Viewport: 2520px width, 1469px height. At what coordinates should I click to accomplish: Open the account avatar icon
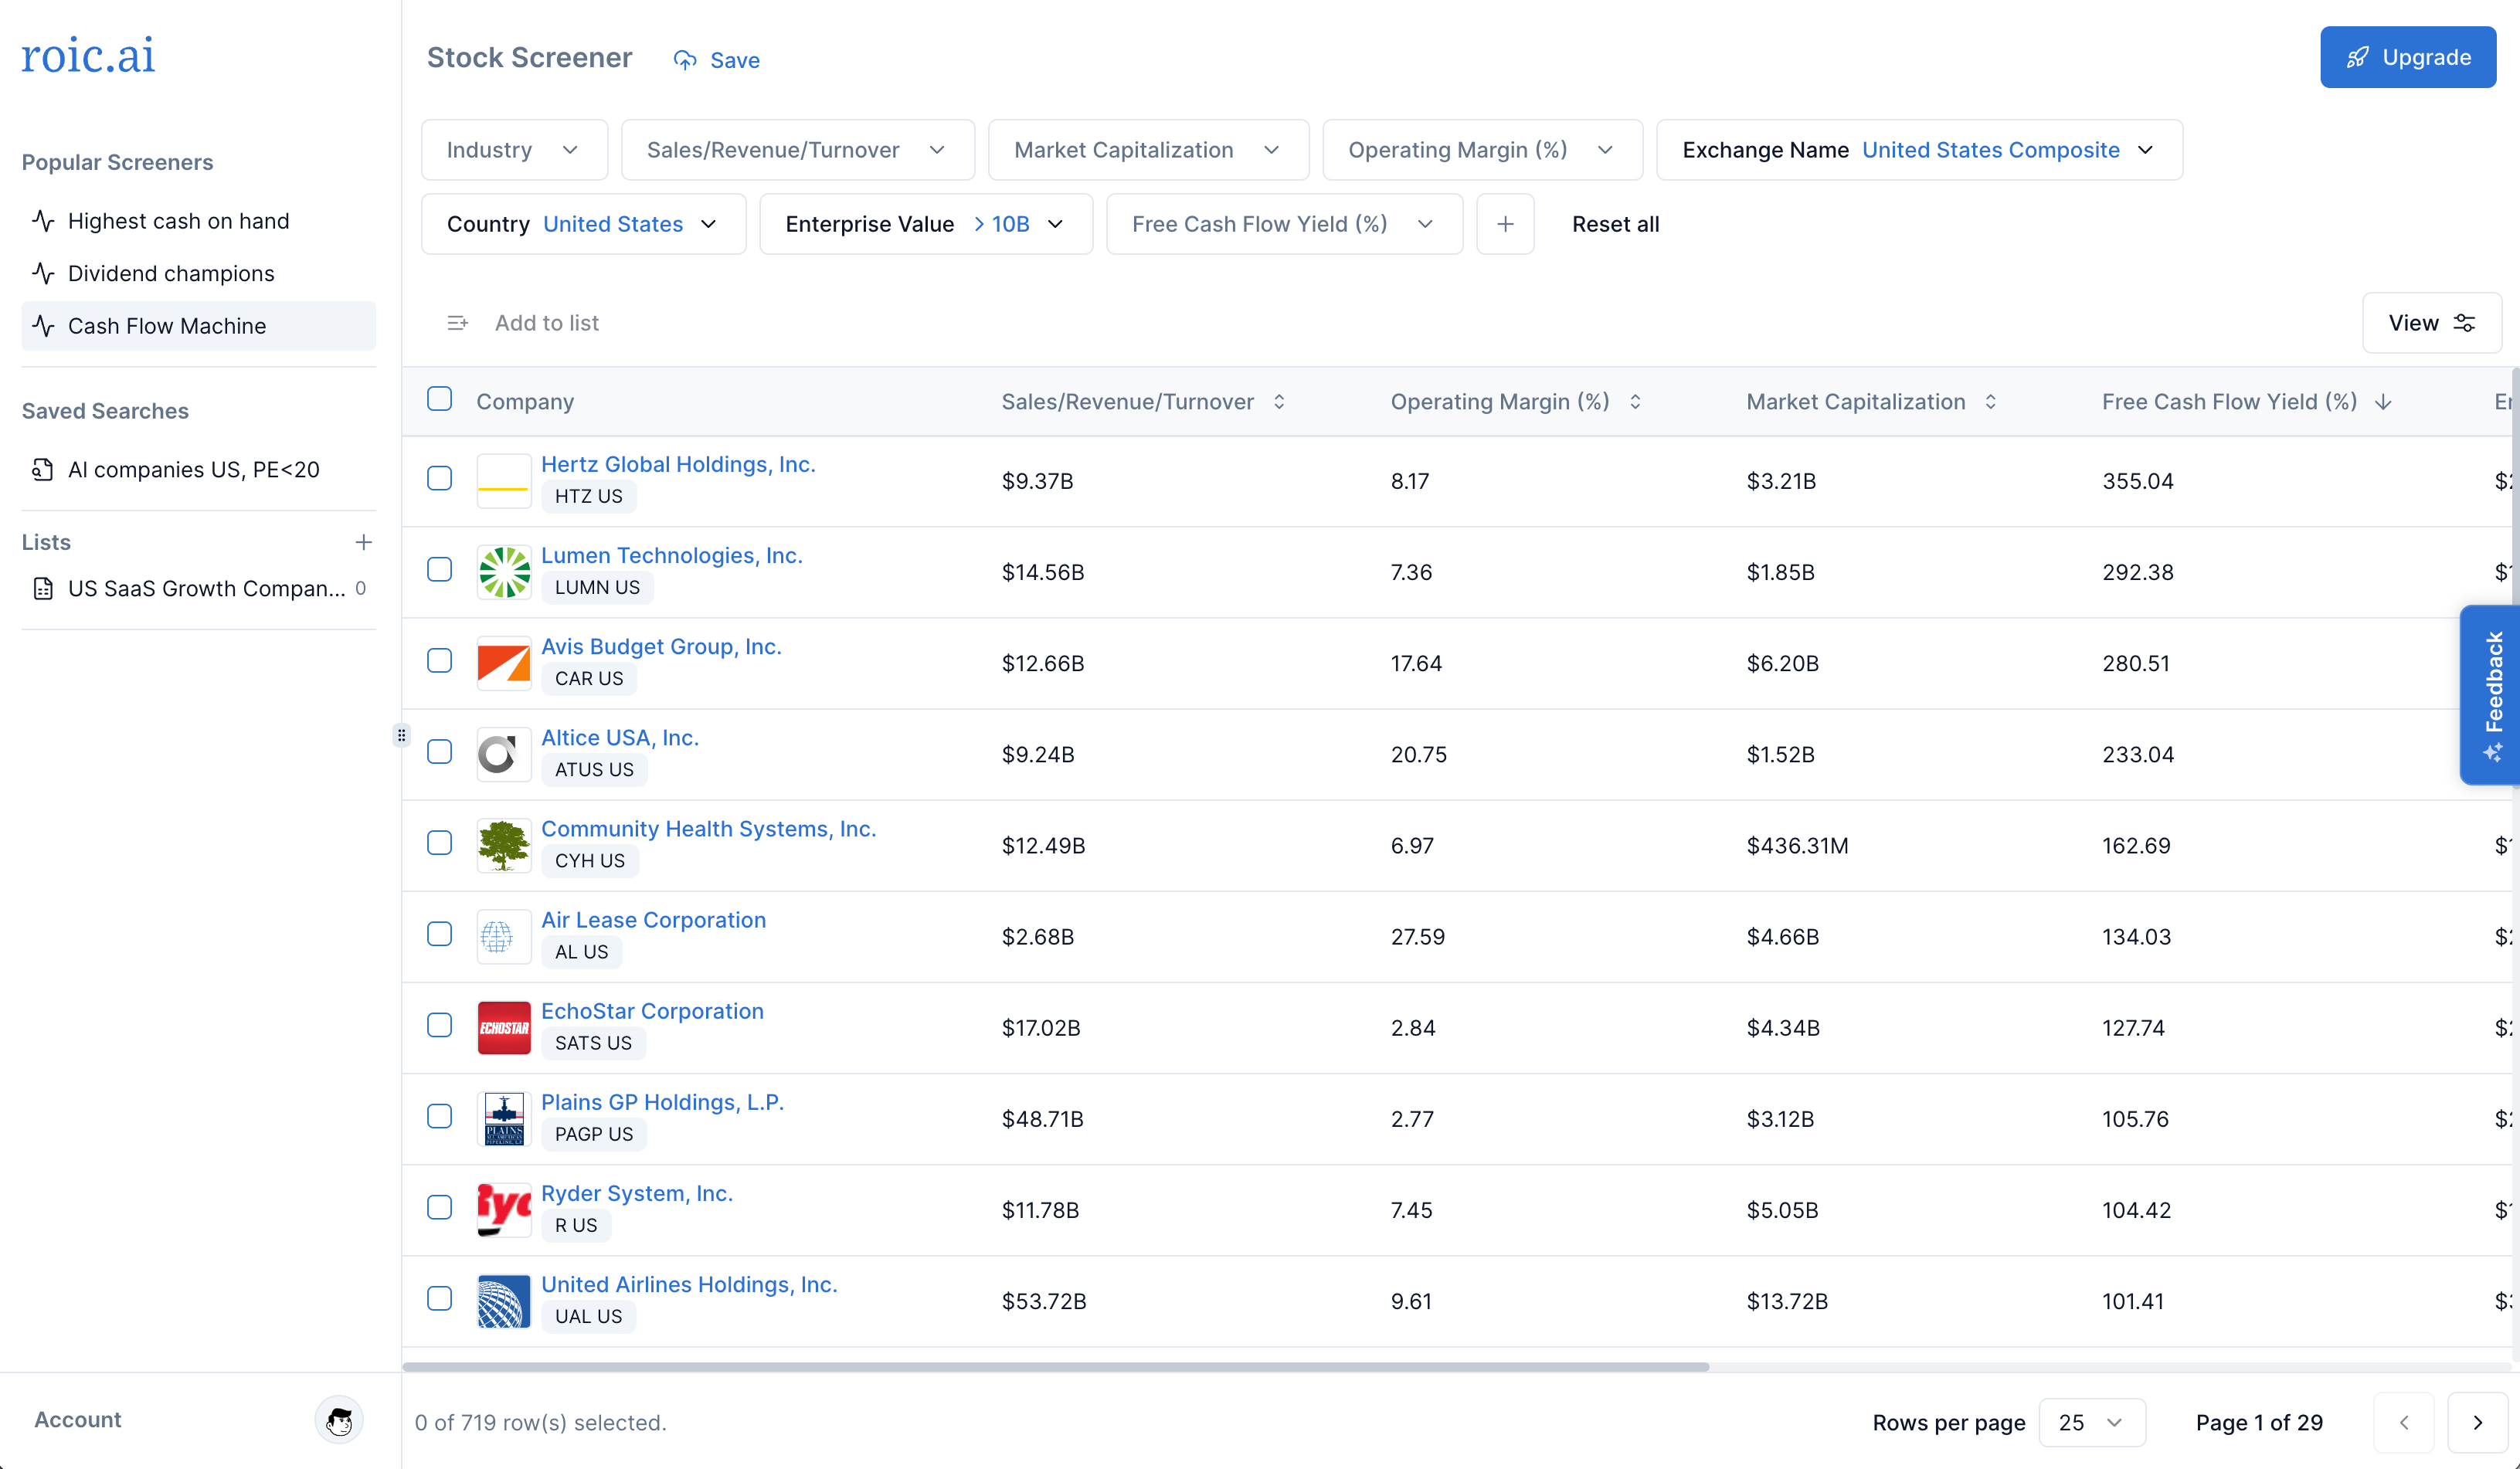pos(339,1420)
